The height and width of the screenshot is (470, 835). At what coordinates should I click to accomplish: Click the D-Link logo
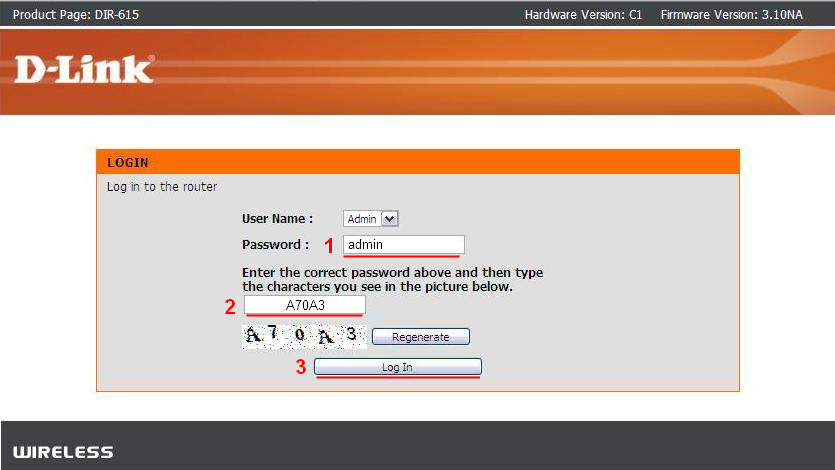[x=84, y=70]
